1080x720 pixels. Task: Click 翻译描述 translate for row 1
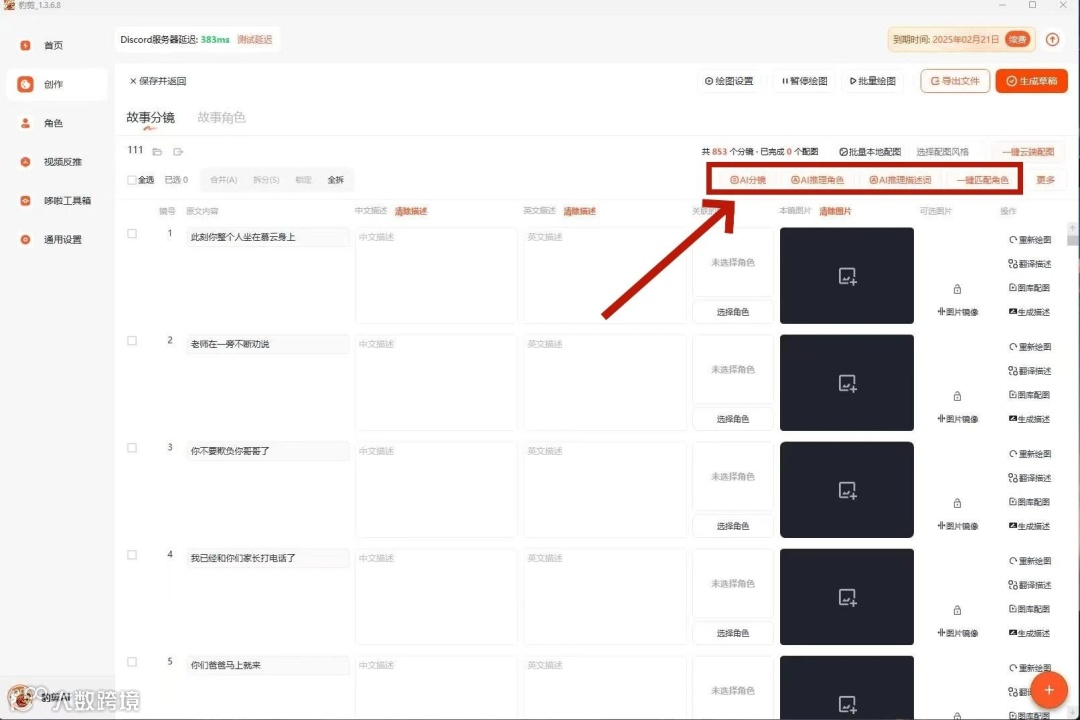[1030, 264]
